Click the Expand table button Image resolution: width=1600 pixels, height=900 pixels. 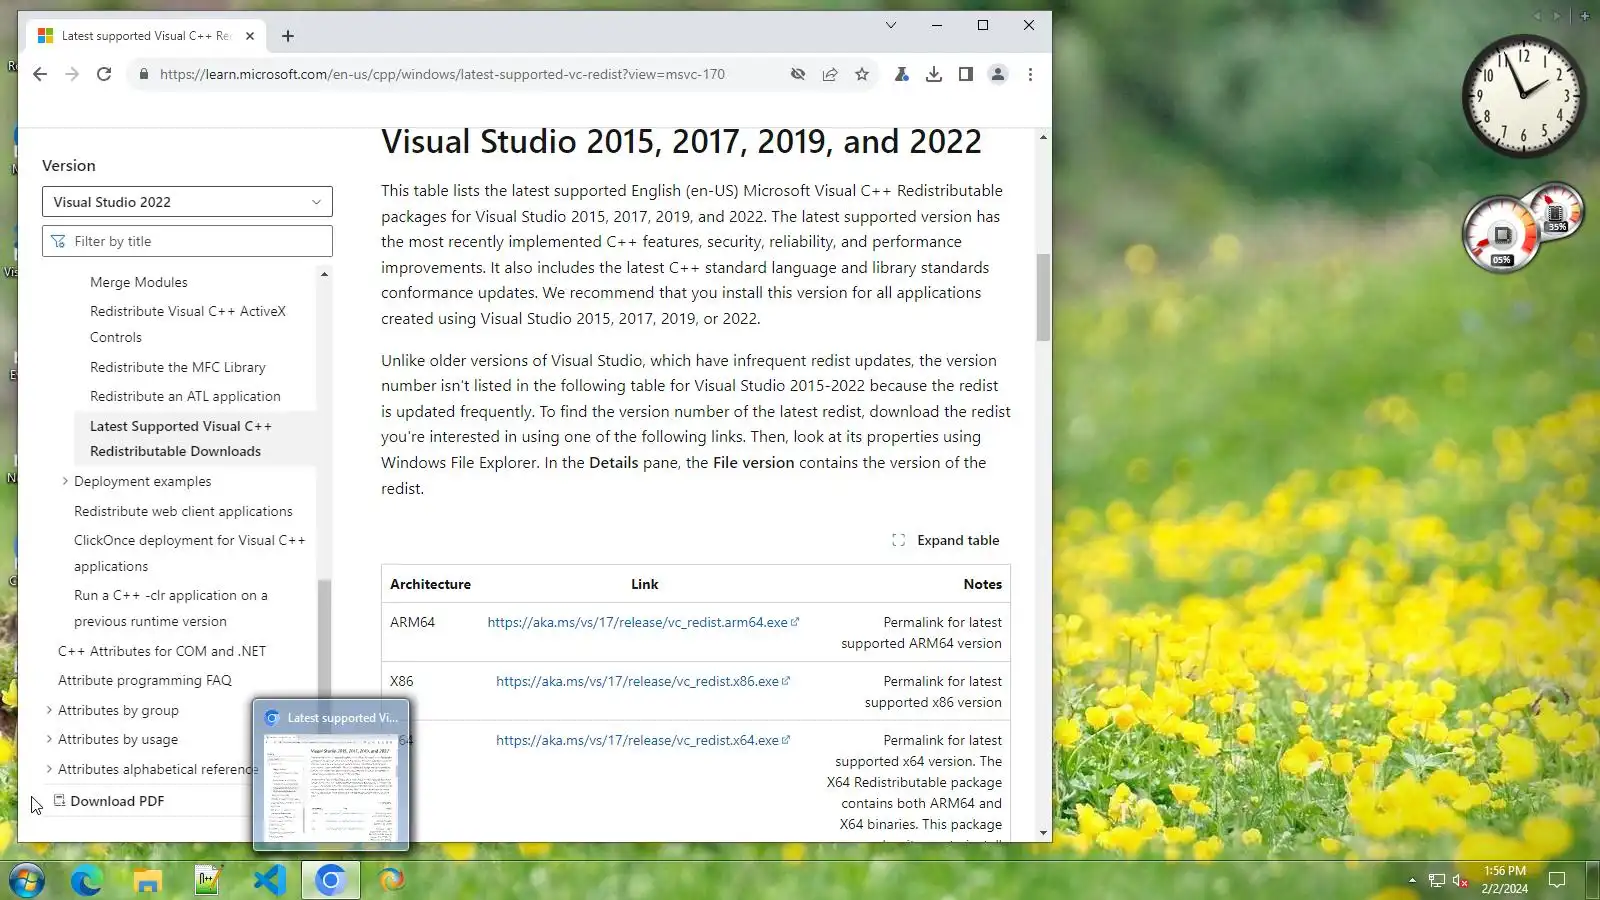tap(946, 540)
